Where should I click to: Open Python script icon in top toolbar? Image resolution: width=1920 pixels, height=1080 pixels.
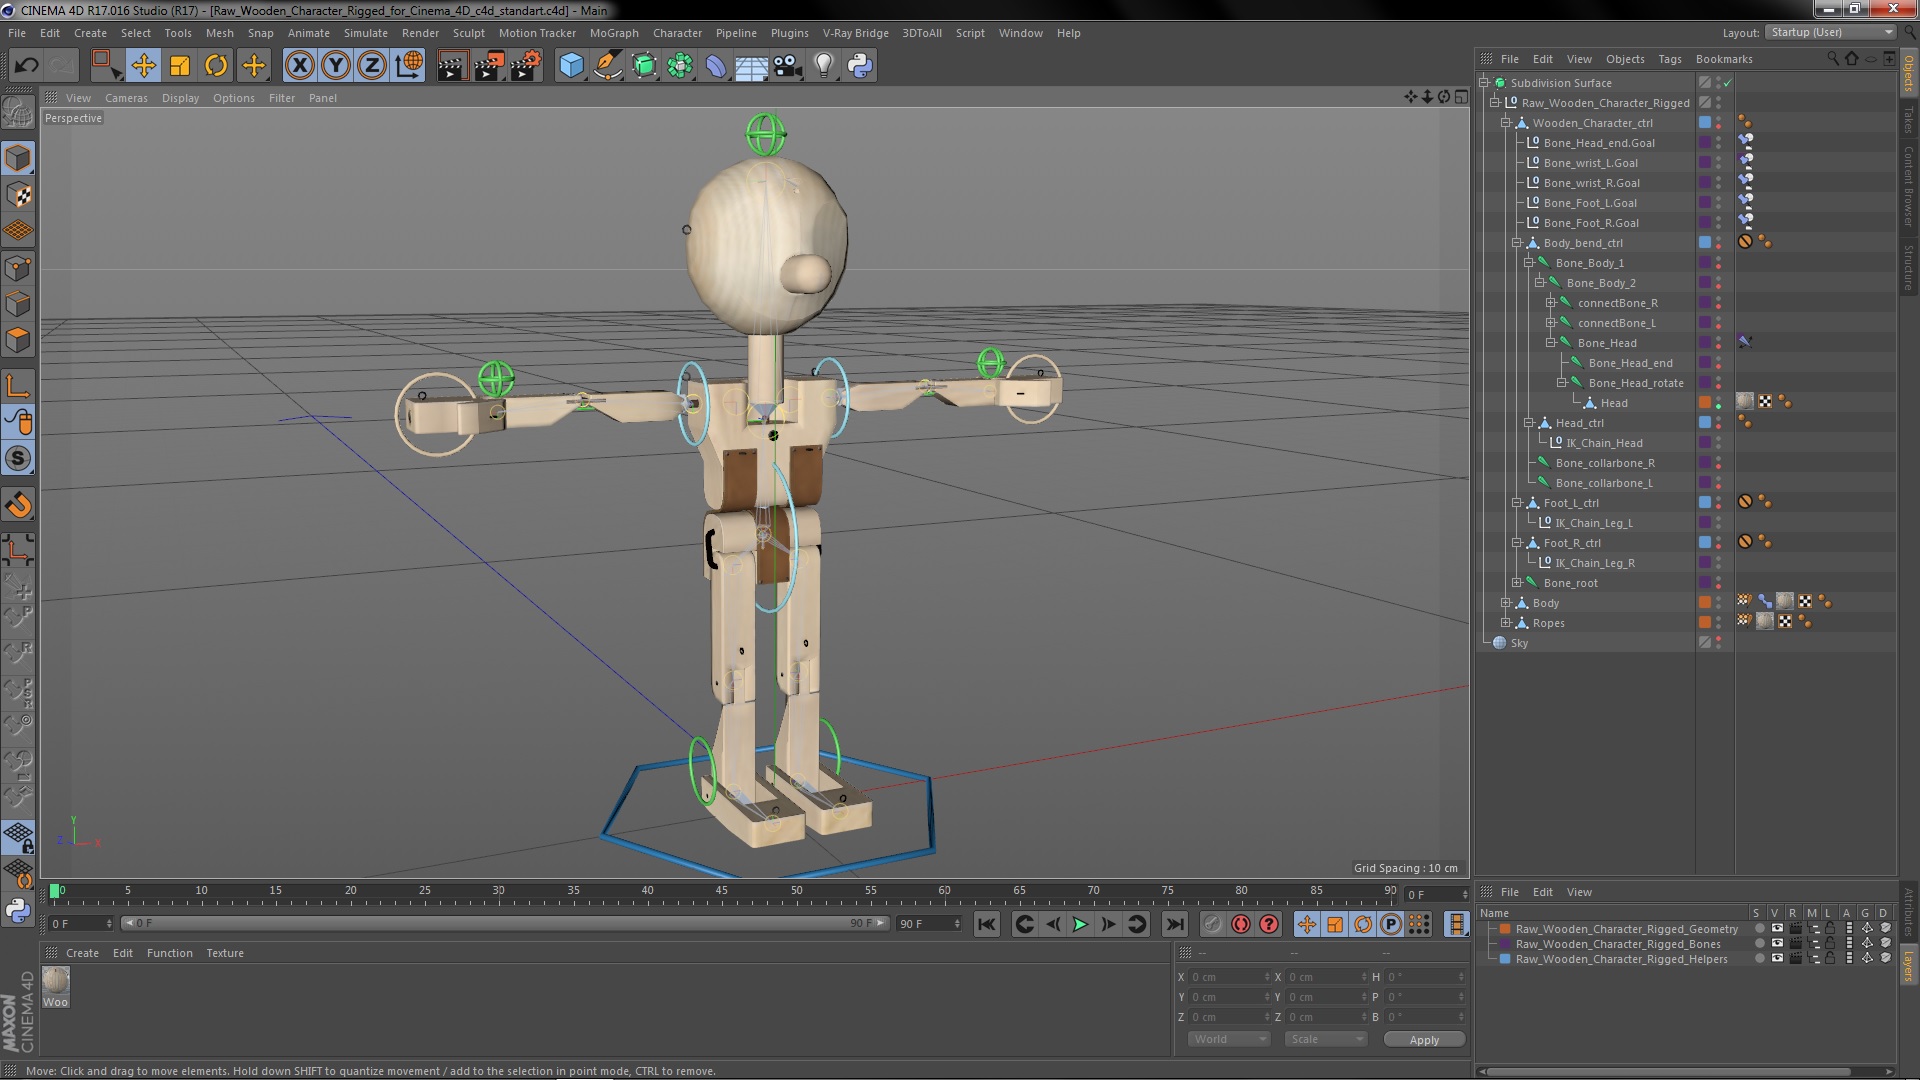click(860, 66)
